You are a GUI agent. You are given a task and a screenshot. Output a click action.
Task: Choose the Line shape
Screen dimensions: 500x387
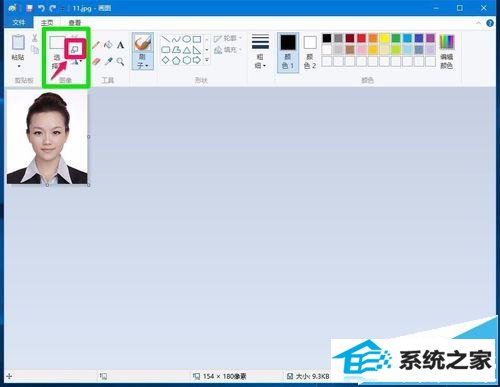click(165, 40)
